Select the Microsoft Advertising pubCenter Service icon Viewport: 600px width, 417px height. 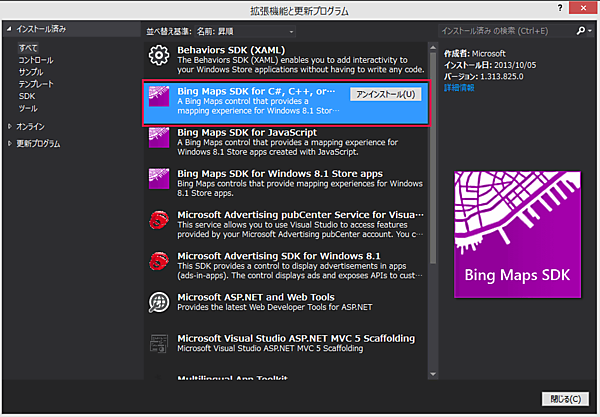[x=159, y=222]
